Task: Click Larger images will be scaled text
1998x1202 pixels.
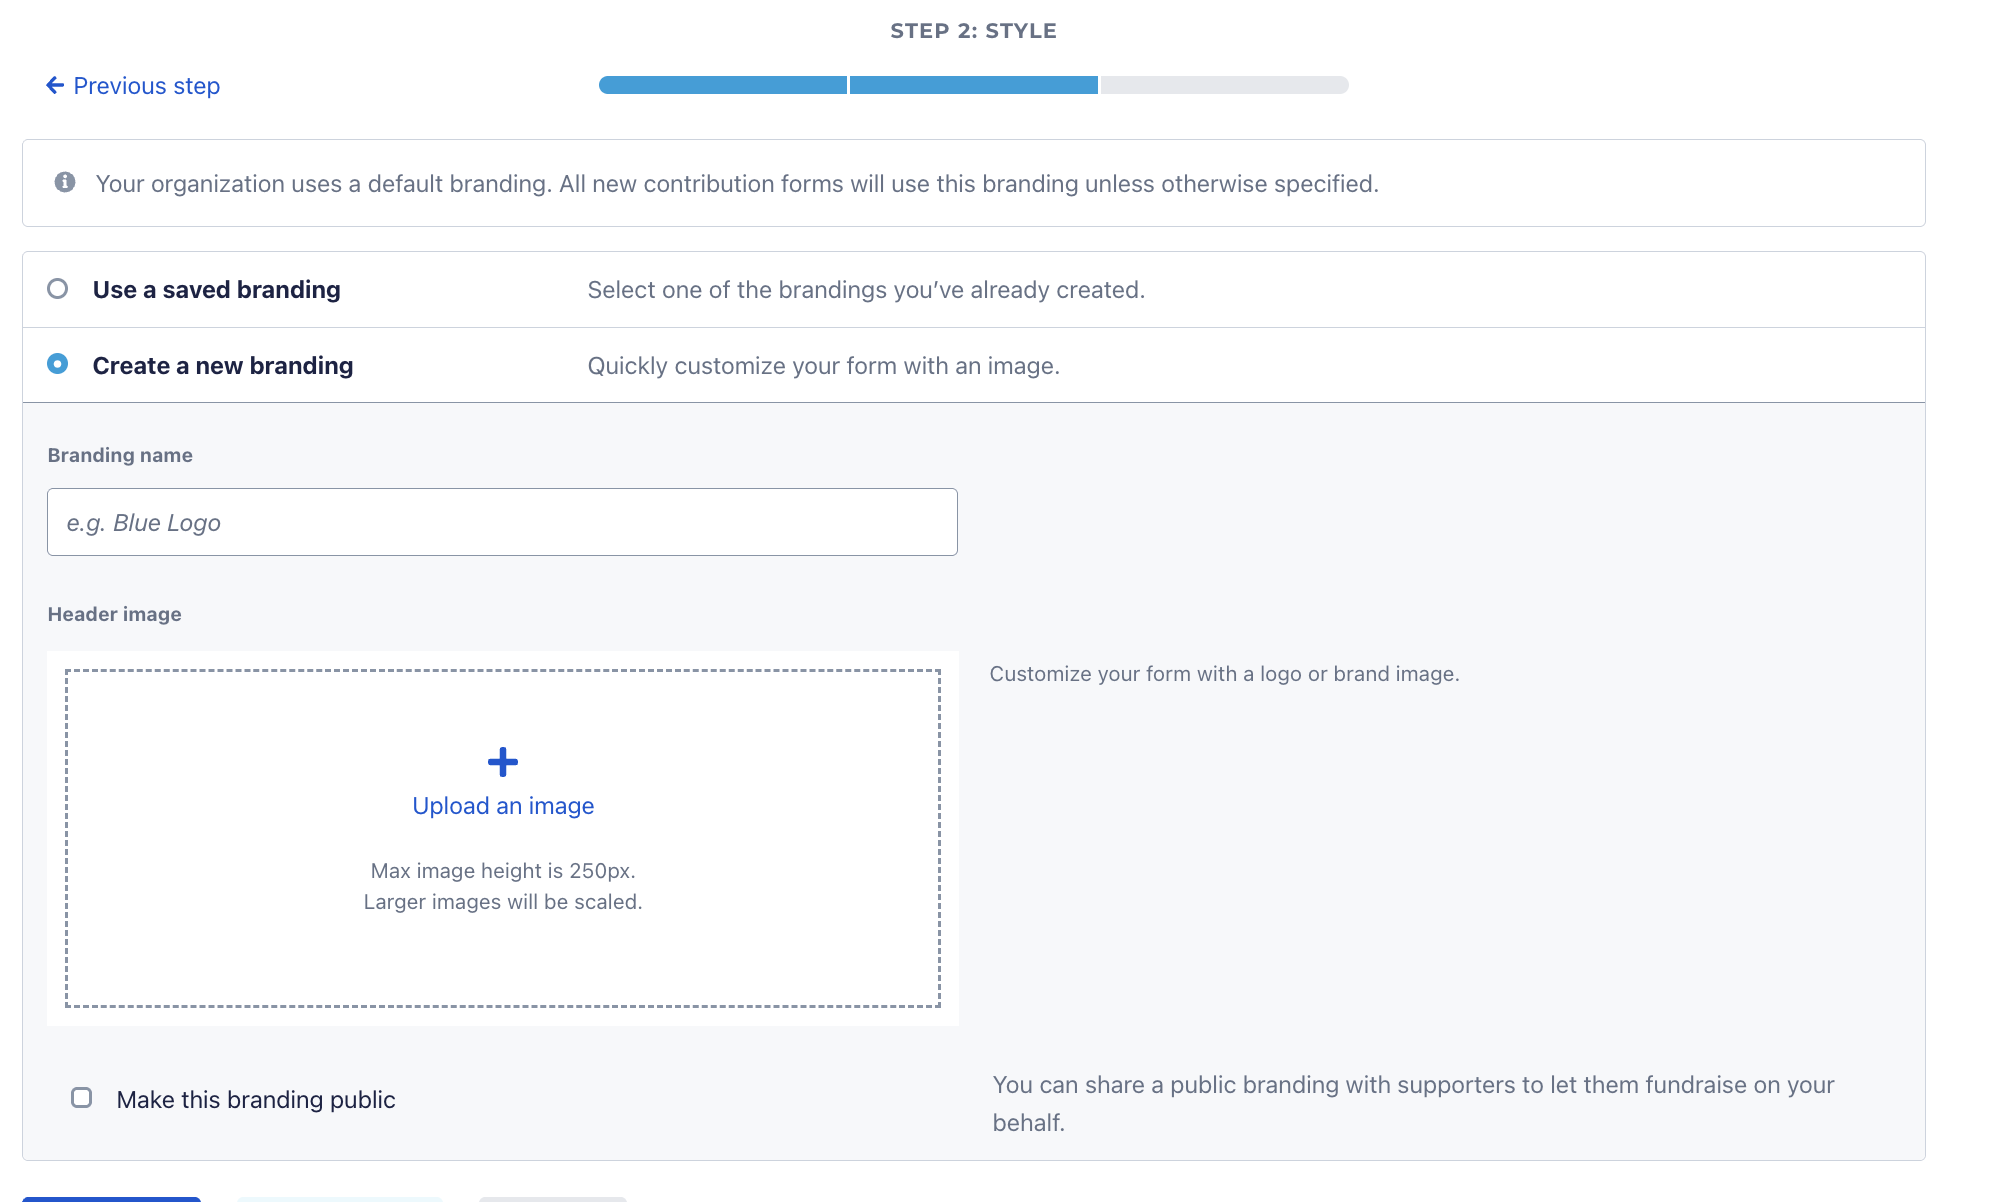Action: pos(503,902)
